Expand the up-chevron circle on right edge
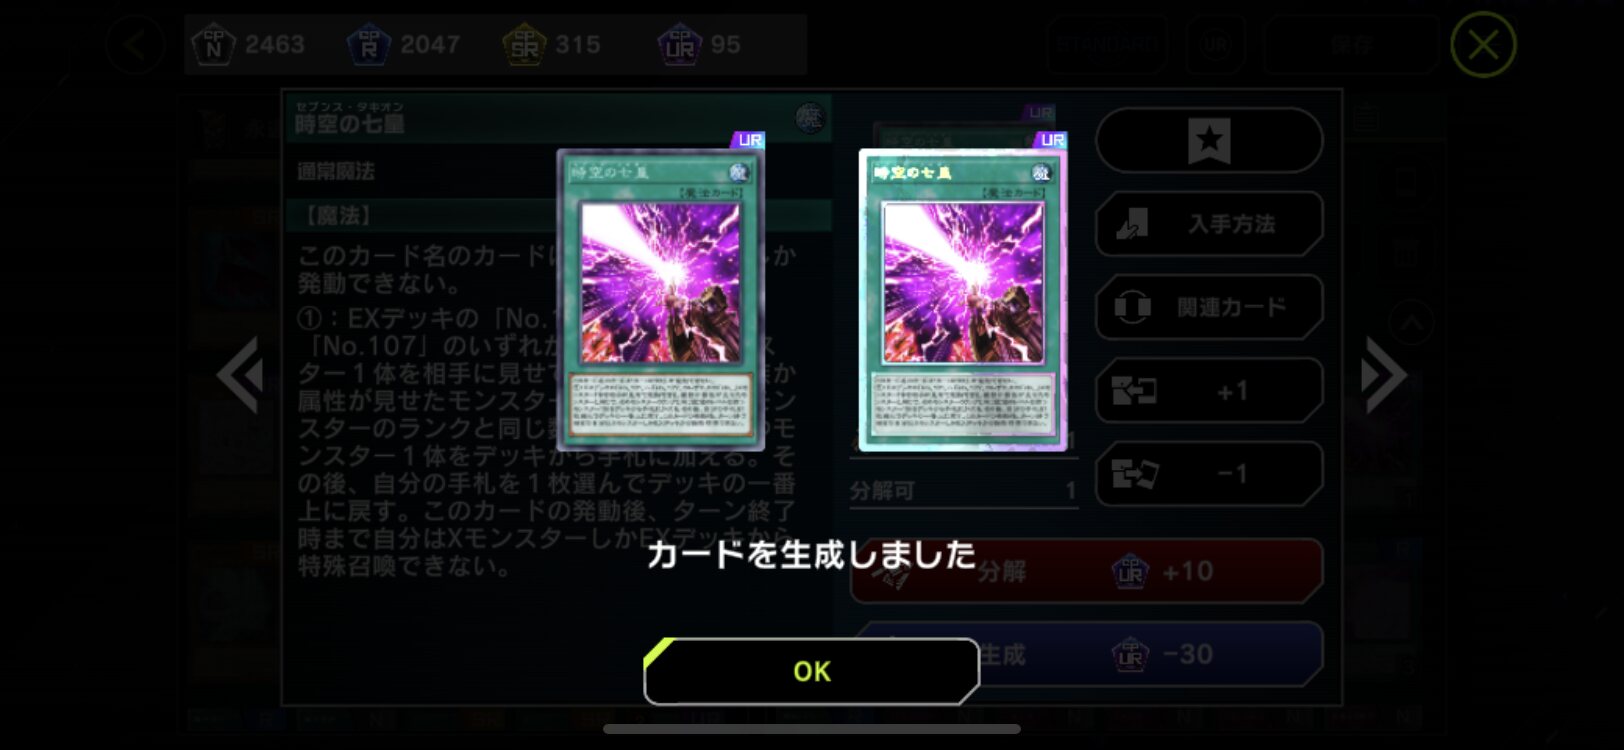This screenshot has width=1624, height=750. [x=1411, y=323]
